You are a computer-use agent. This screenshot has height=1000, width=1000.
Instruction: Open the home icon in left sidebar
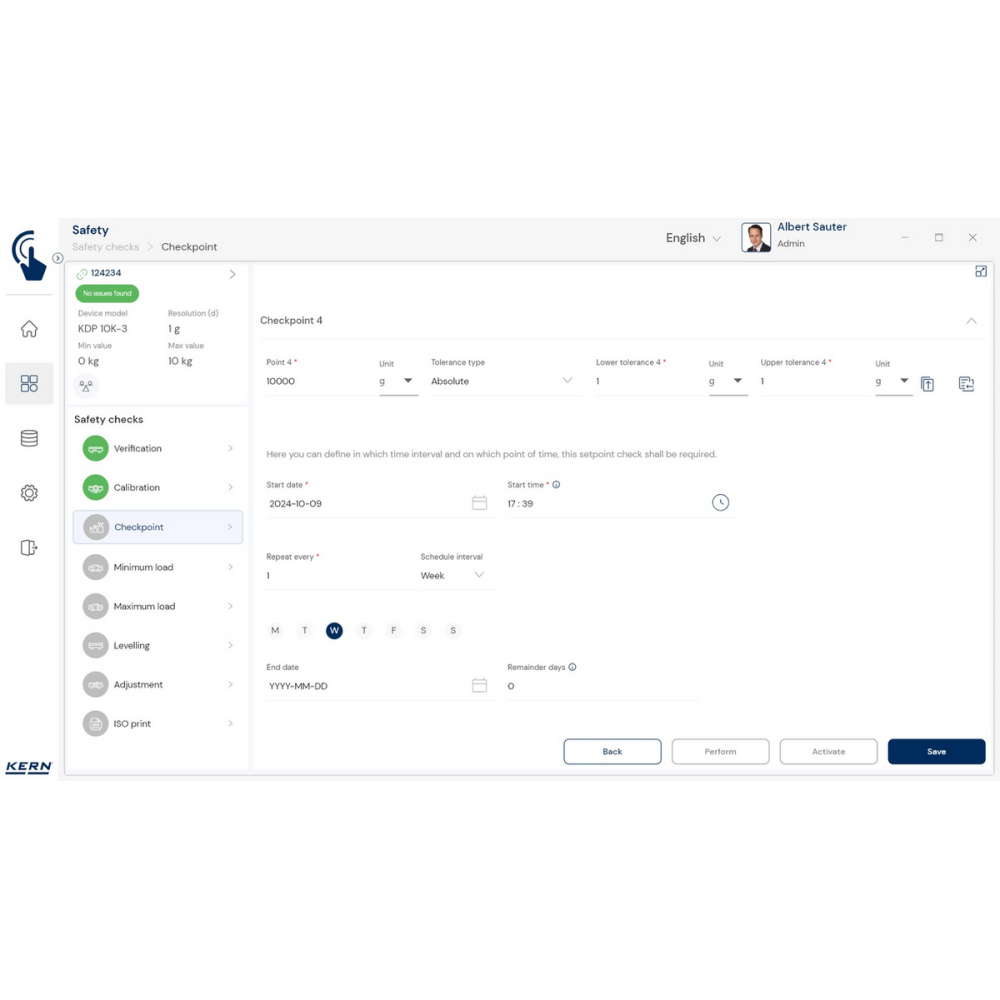(29, 329)
